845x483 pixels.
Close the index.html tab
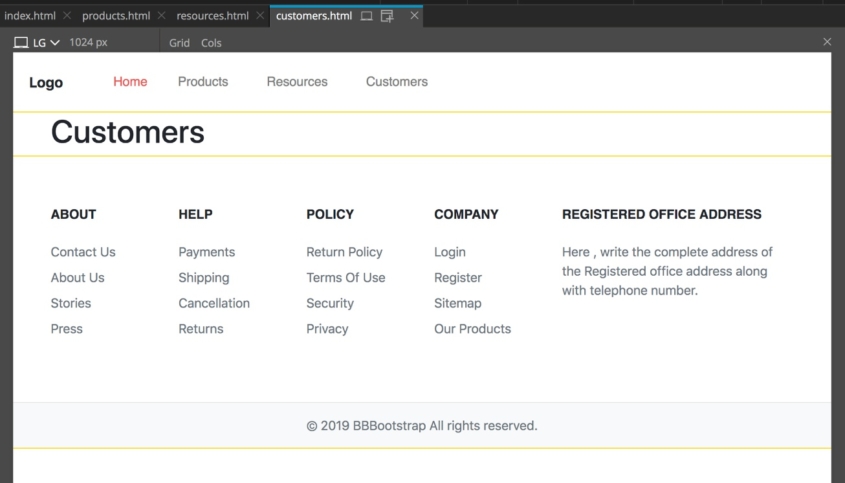coord(67,16)
